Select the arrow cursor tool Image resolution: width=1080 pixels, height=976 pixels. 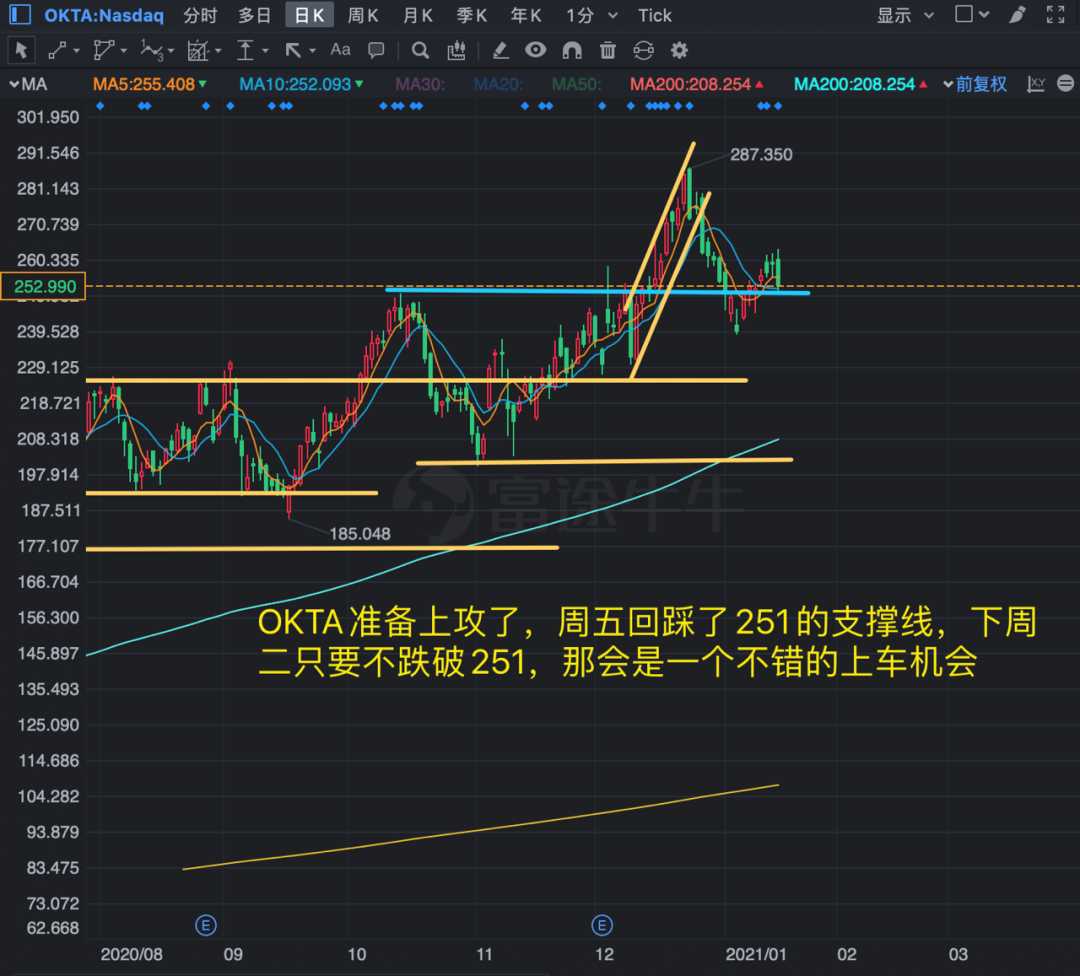(x=21, y=50)
